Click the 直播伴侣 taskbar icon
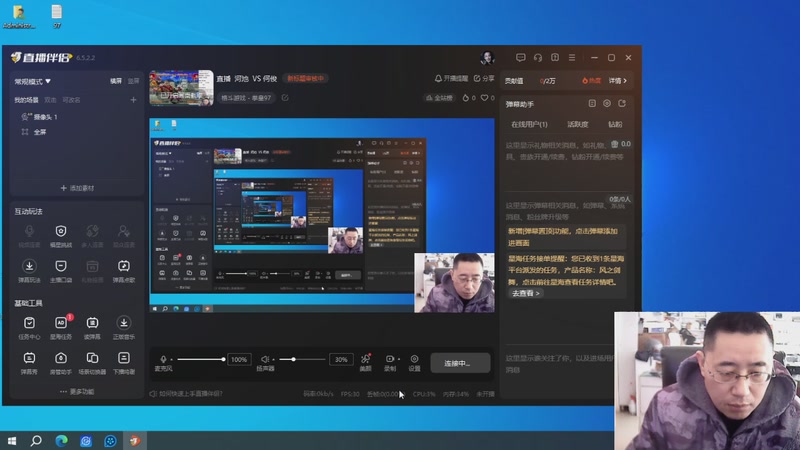800x450 pixels. [135, 440]
